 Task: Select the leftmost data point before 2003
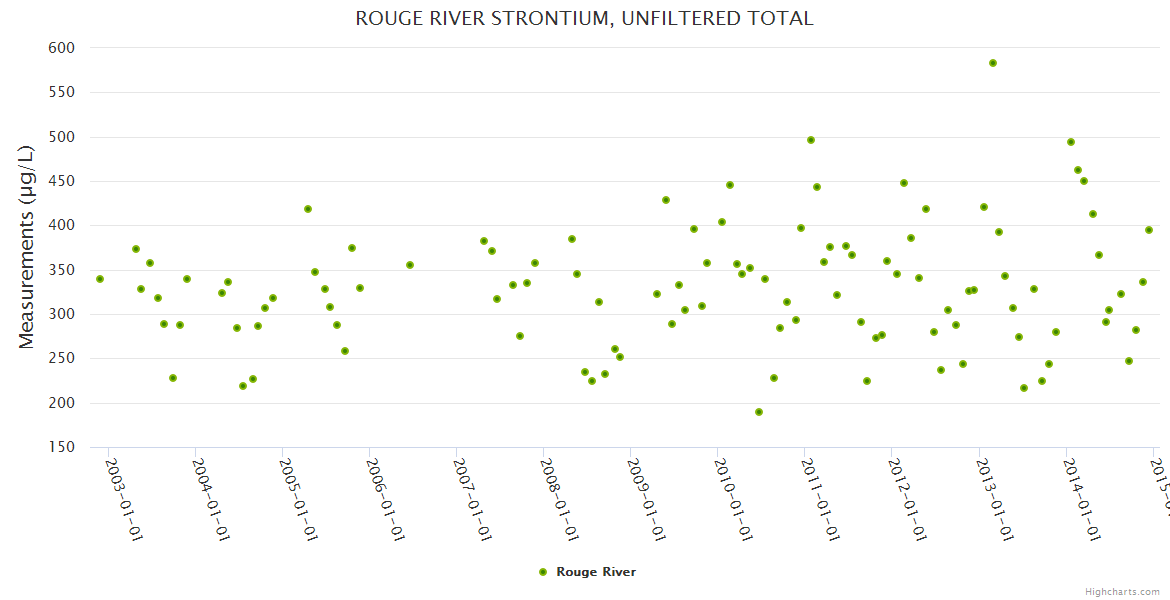pos(100,279)
